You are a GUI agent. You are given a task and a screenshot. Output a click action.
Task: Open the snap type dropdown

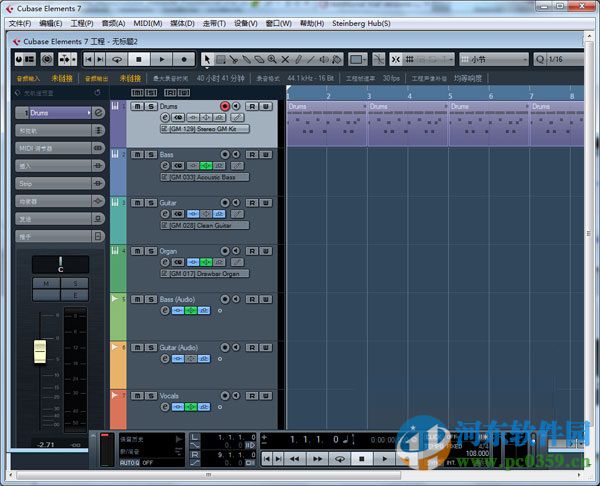click(431, 59)
